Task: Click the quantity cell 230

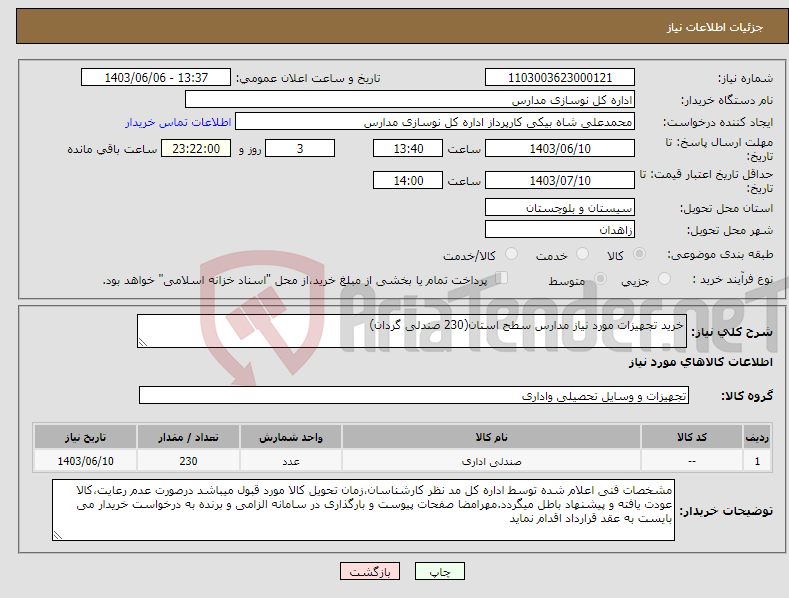Action: point(188,461)
